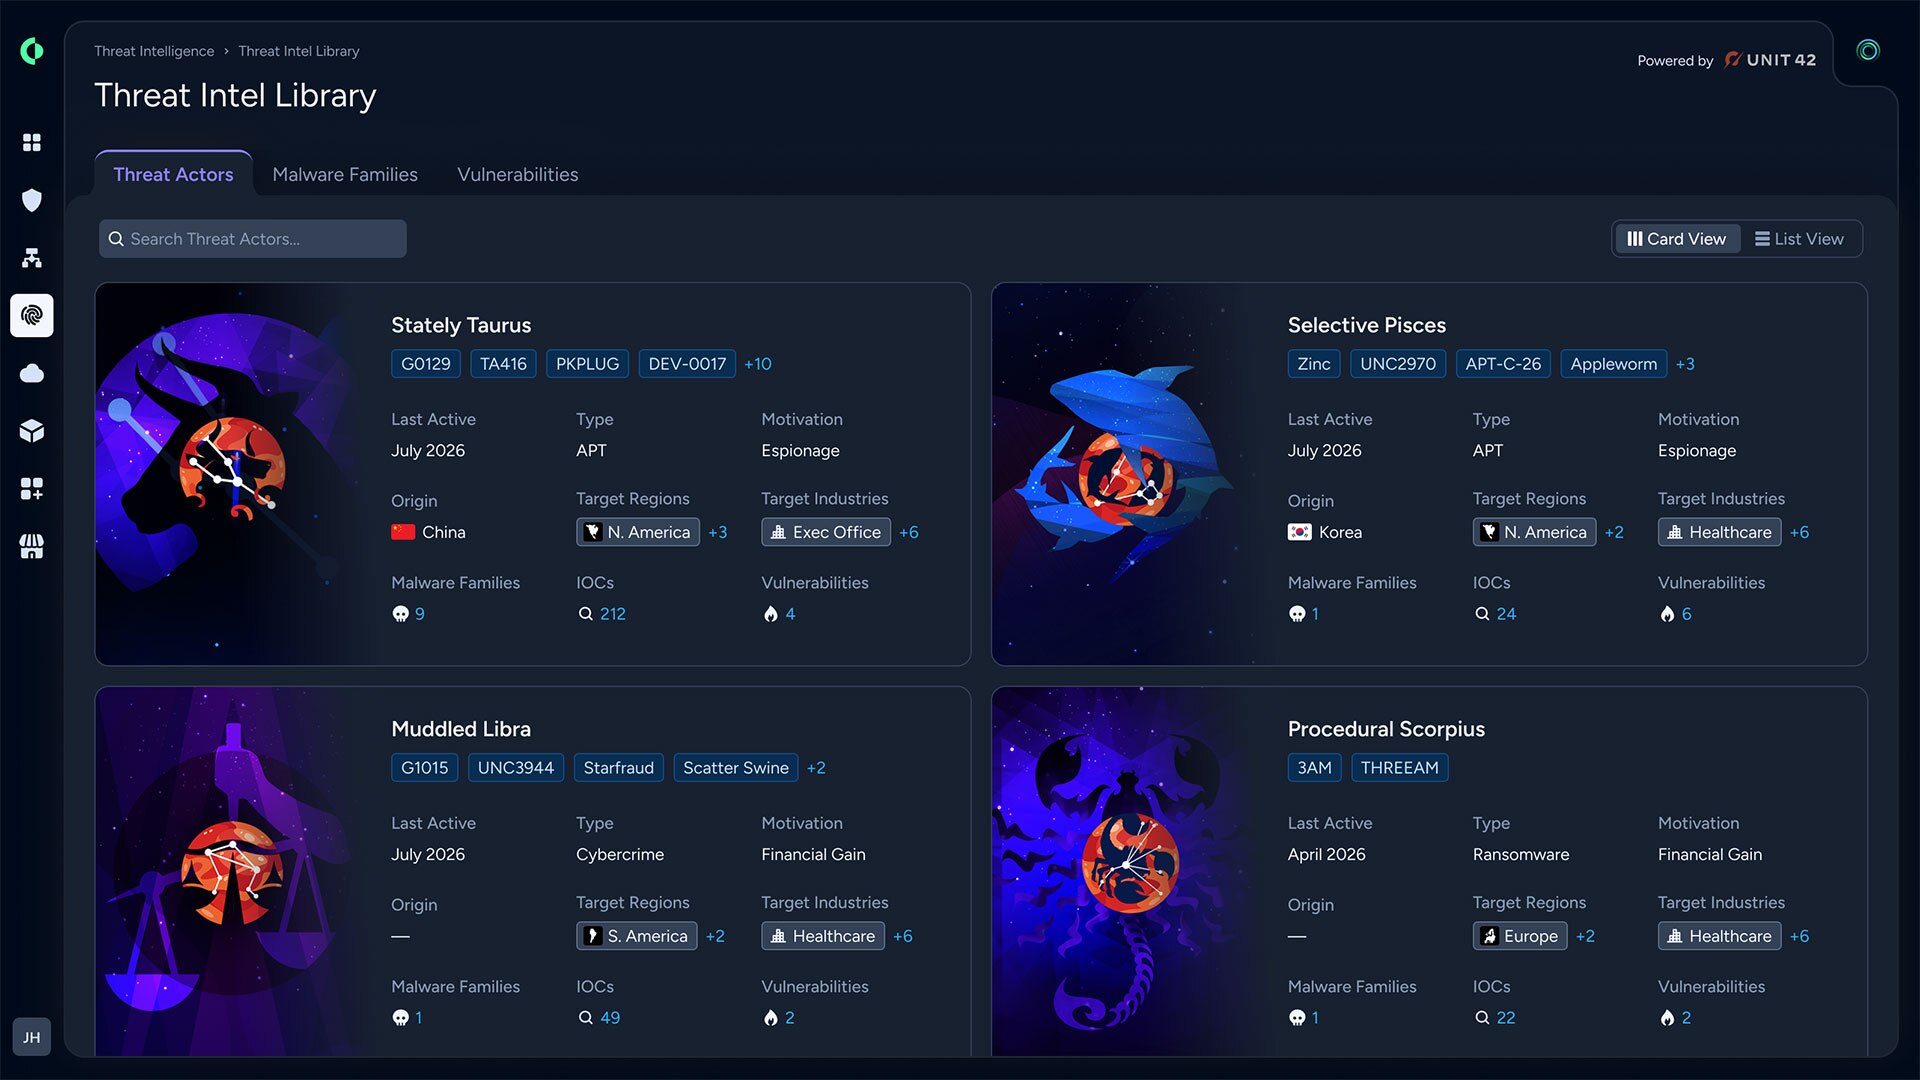Click the Unit 42 logo
This screenshot has height=1080, width=1920.
click(x=1770, y=60)
